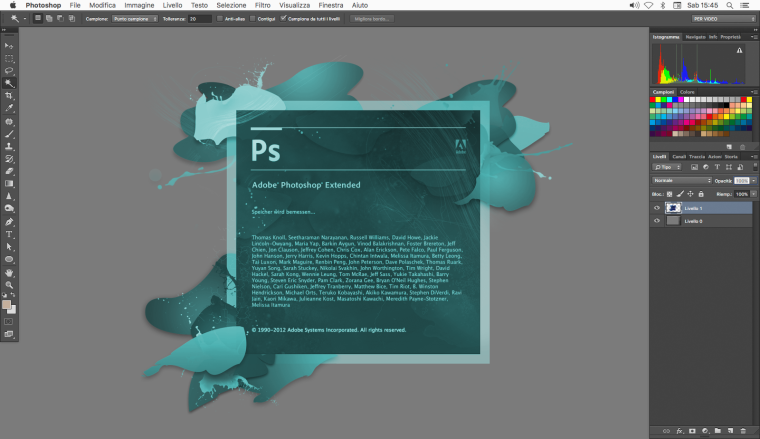This screenshot has height=439, width=760.
Task: Select the Hand tool
Action: [x=9, y=273]
